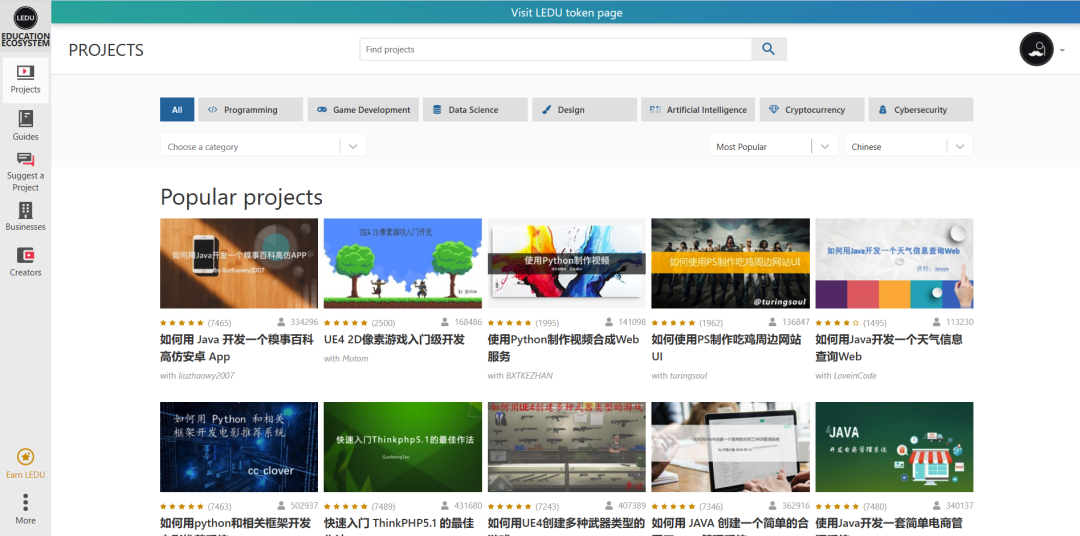
Task: Open title 使用Python制作视频合成Web服务
Action: (x=563, y=348)
